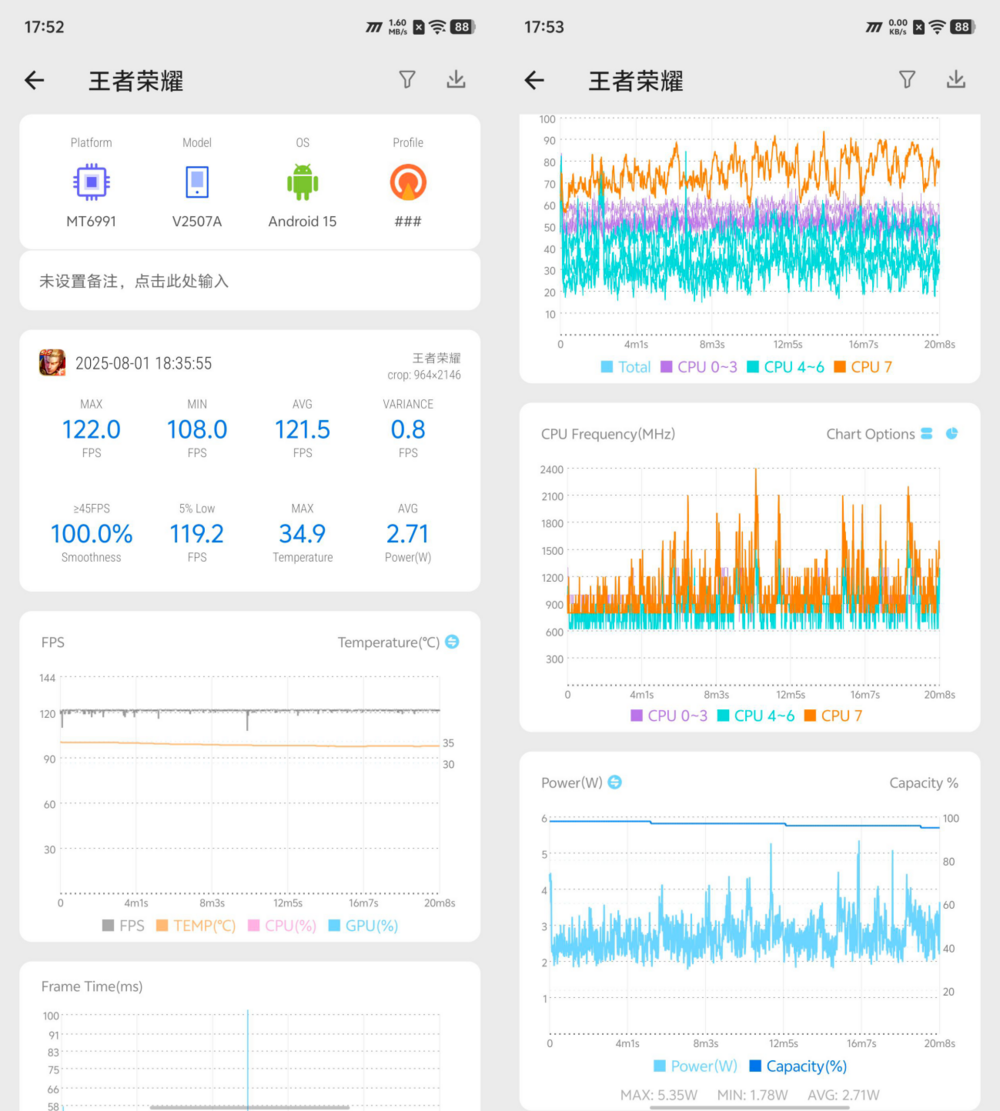Tap battery 88 indicator in right status bar
The width and height of the screenshot is (1000, 1111).
(962, 27)
